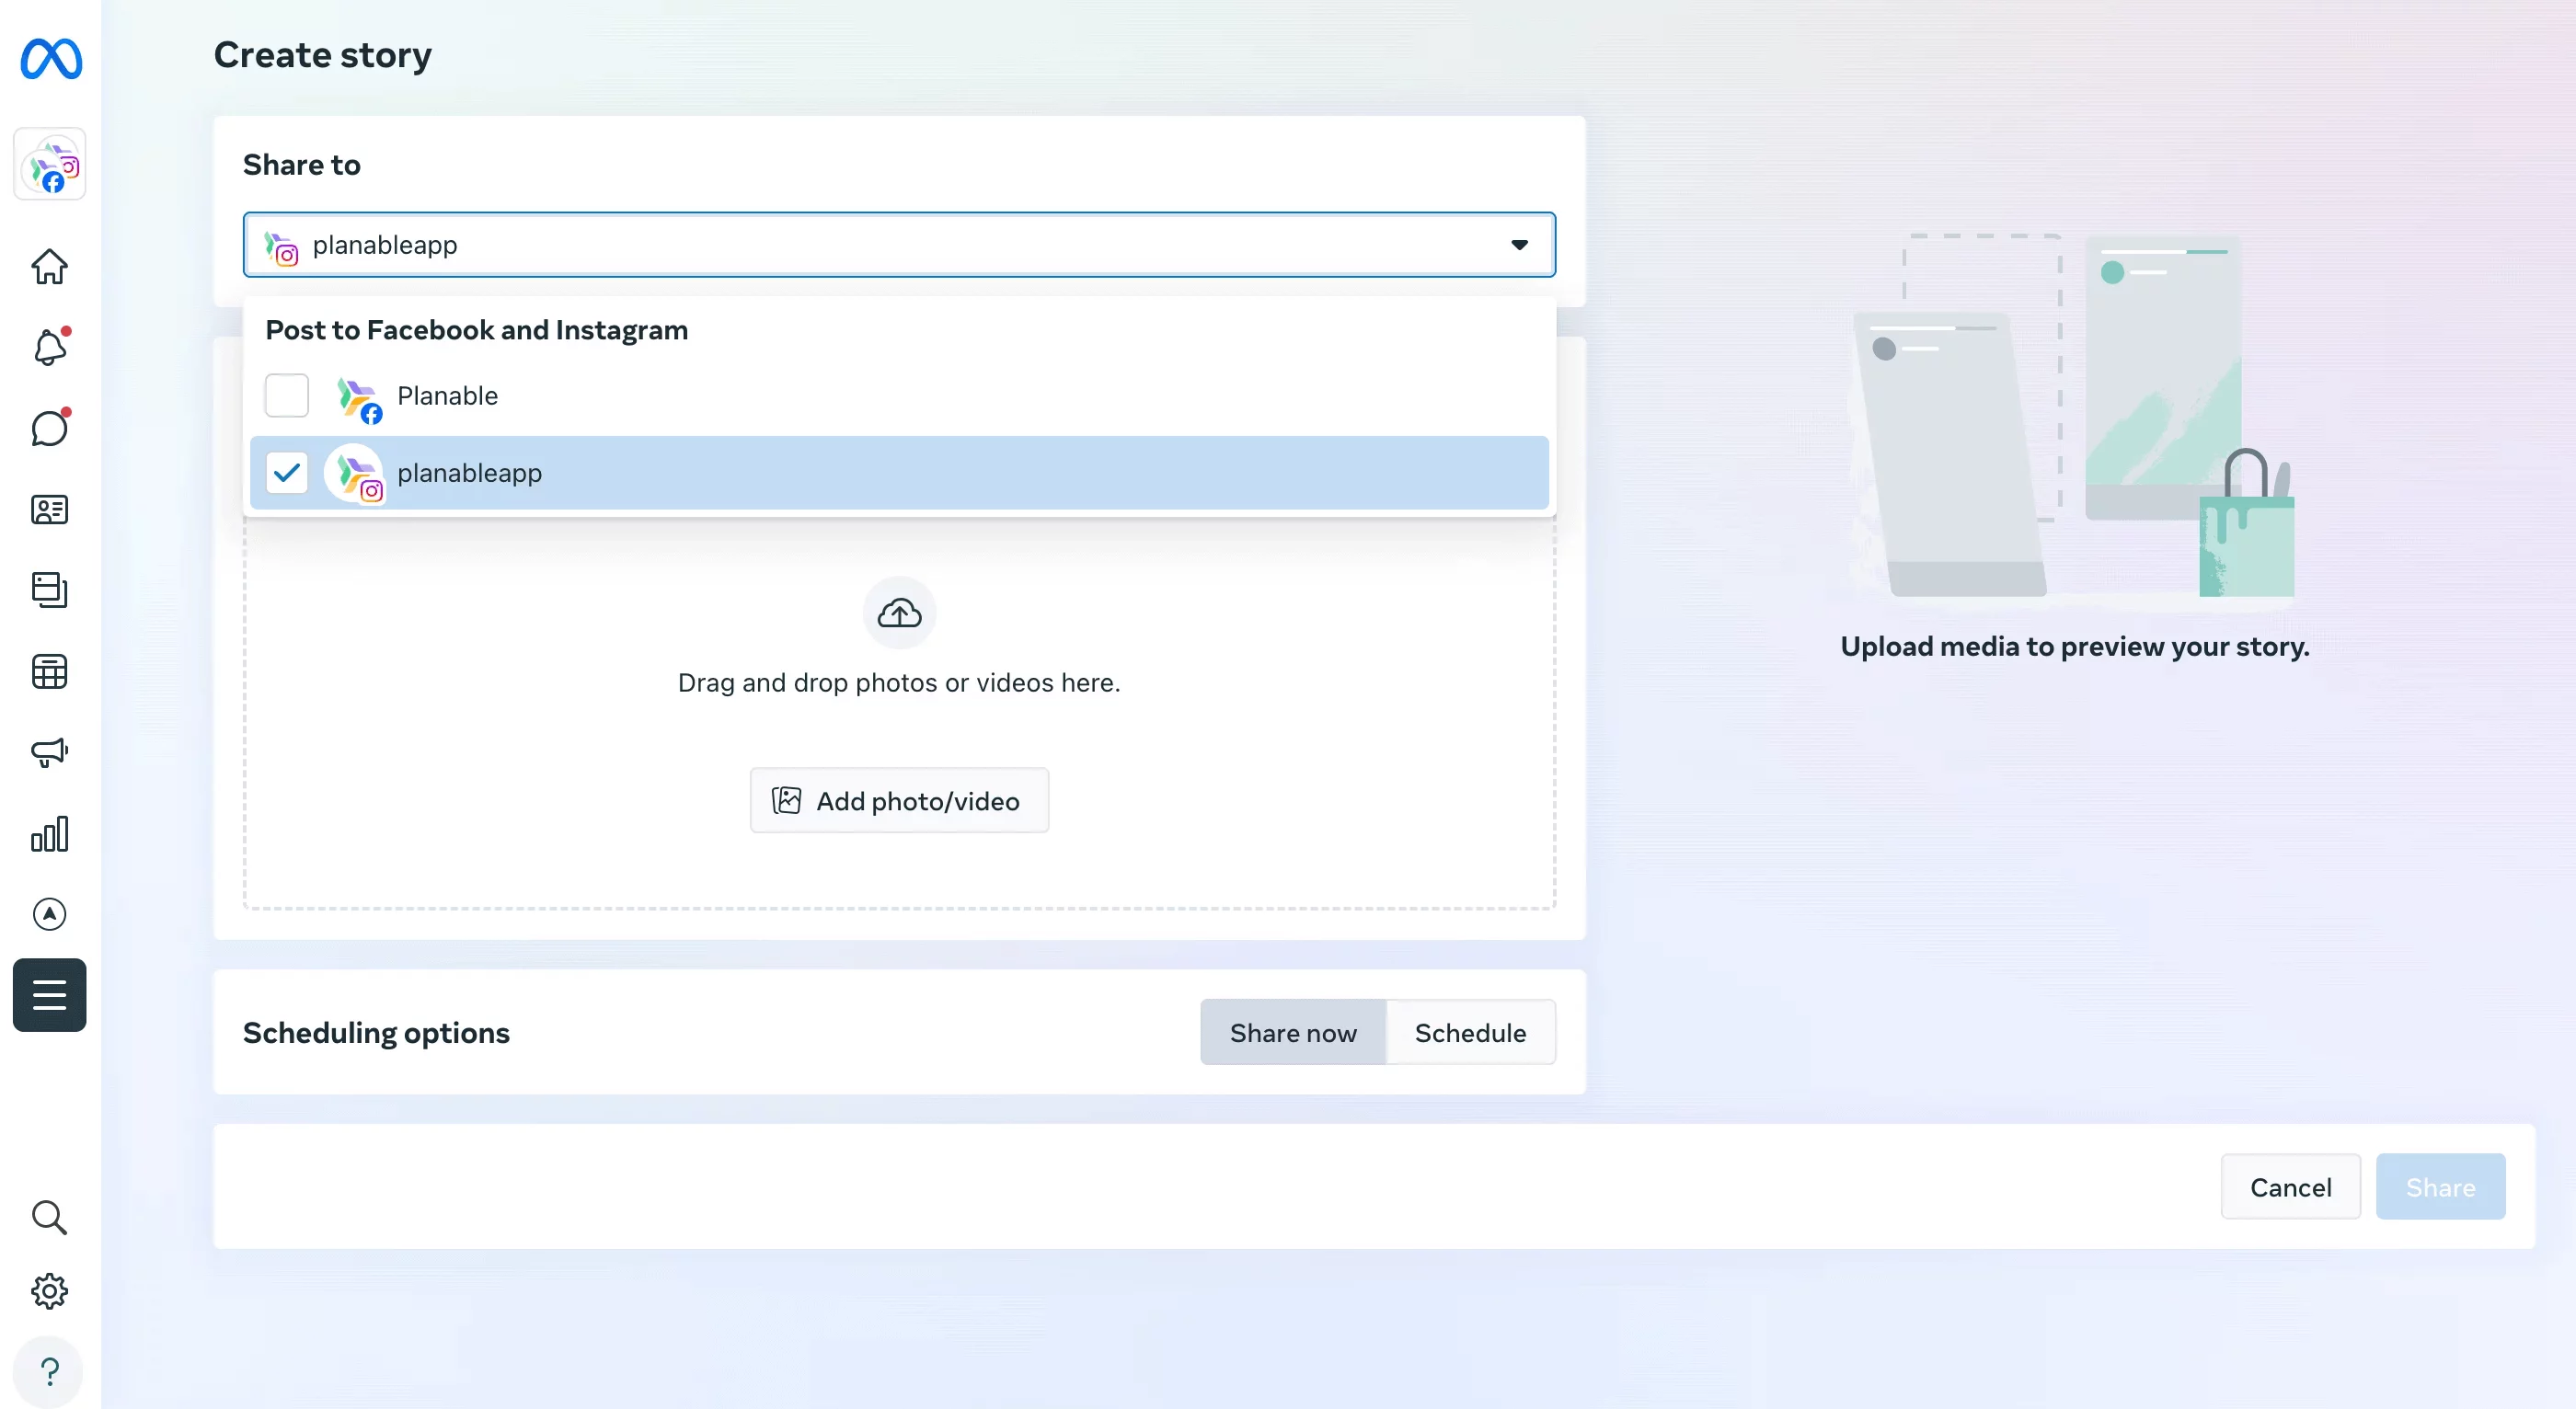Open the Settings gear icon
The width and height of the screenshot is (2576, 1409).
coord(49,1291)
